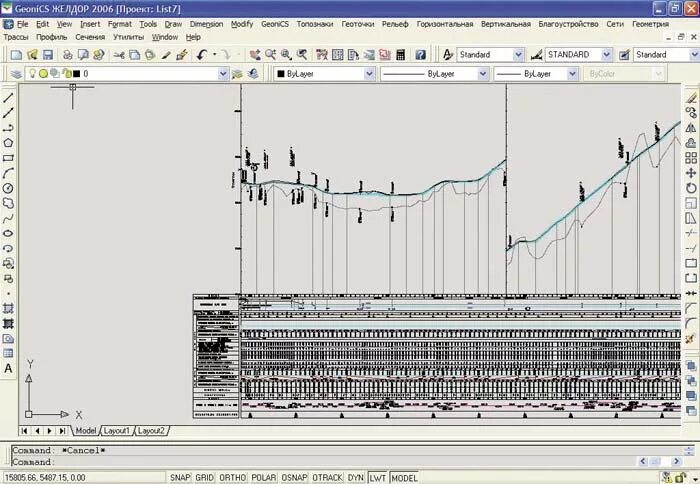Image resolution: width=700 pixels, height=484 pixels.
Task: Open the File menu
Action: pyautogui.click(x=22, y=24)
